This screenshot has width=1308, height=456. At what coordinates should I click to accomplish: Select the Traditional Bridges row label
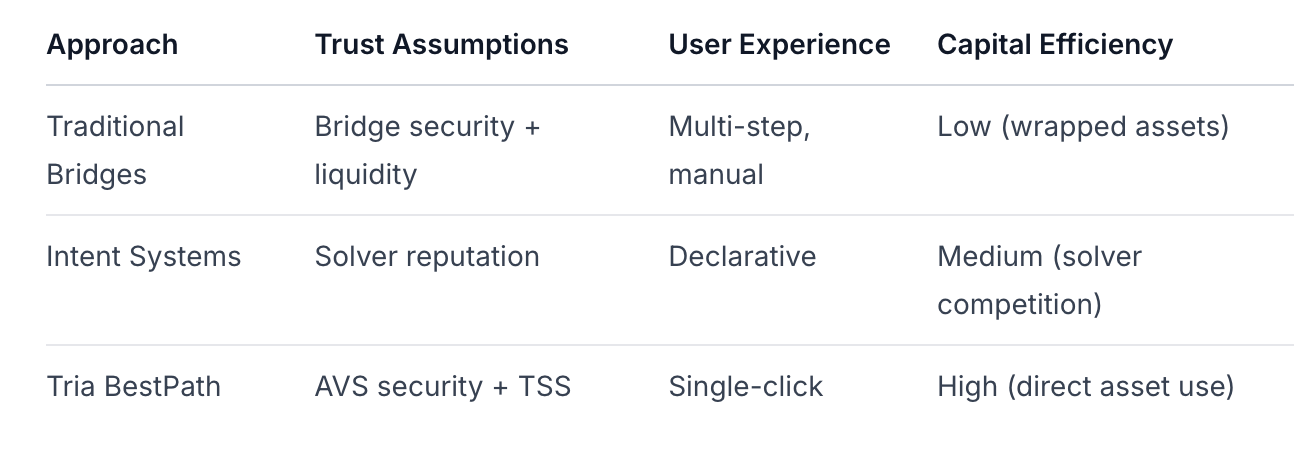(115, 150)
